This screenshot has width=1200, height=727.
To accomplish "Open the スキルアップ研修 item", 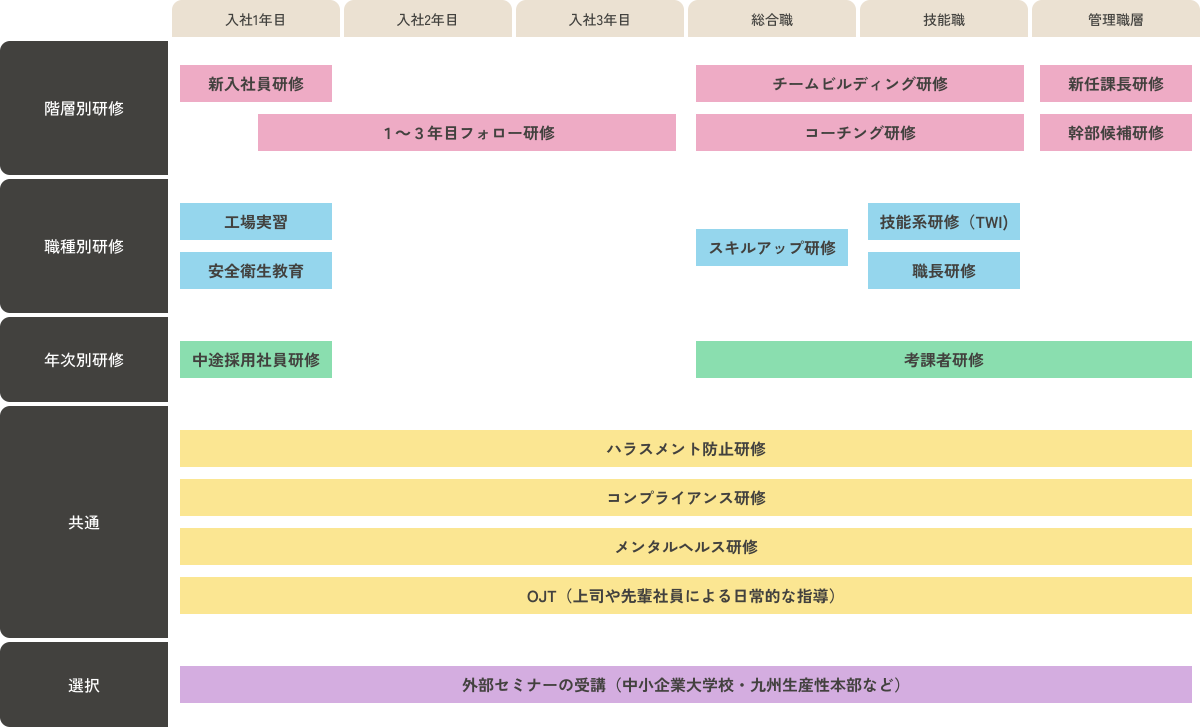I will point(772,248).
